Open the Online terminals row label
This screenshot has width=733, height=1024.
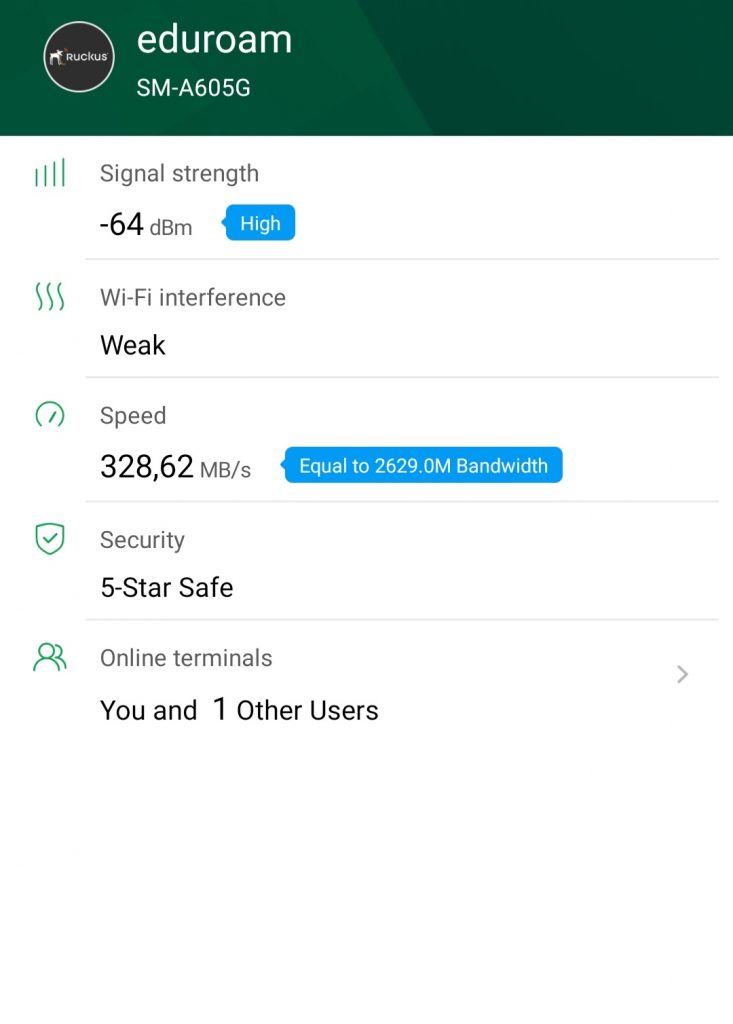point(186,658)
